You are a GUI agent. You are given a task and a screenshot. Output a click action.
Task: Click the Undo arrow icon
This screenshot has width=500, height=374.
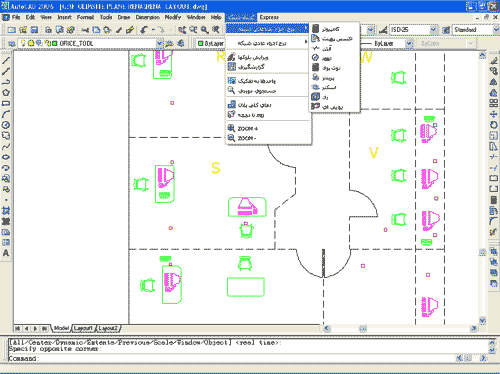[x=144, y=30]
